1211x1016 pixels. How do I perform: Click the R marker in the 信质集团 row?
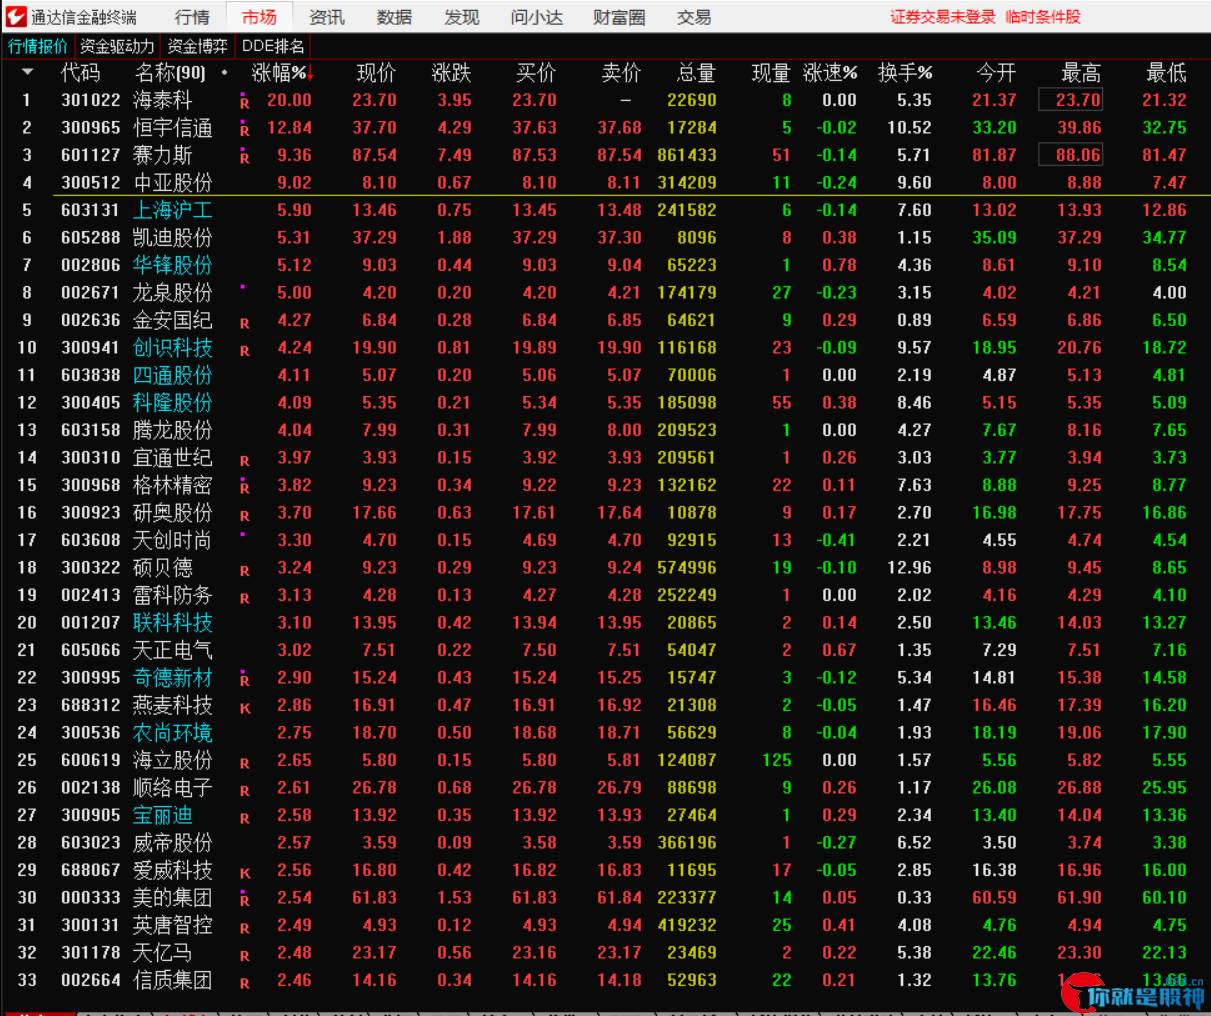(245, 983)
